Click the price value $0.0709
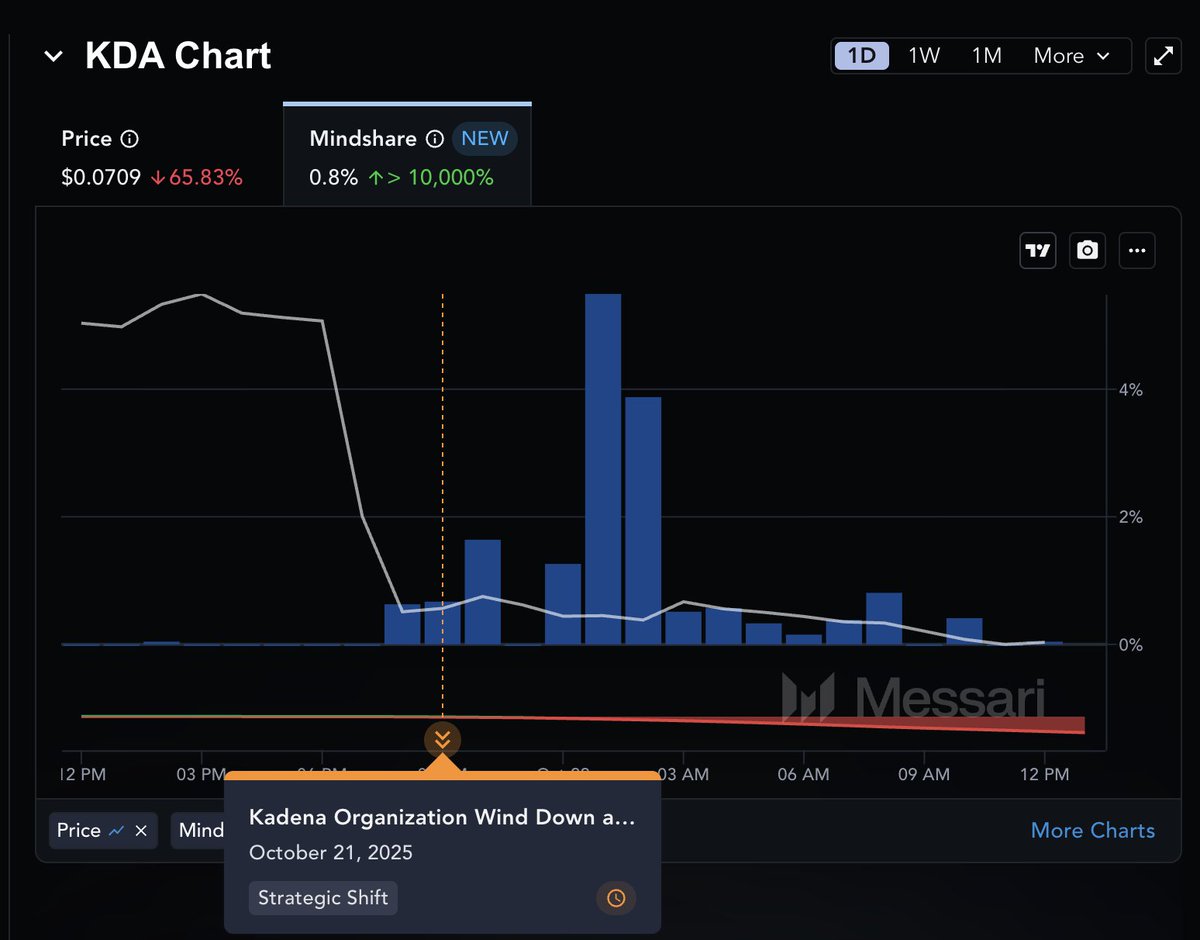The height and width of the screenshot is (940, 1200). [101, 178]
